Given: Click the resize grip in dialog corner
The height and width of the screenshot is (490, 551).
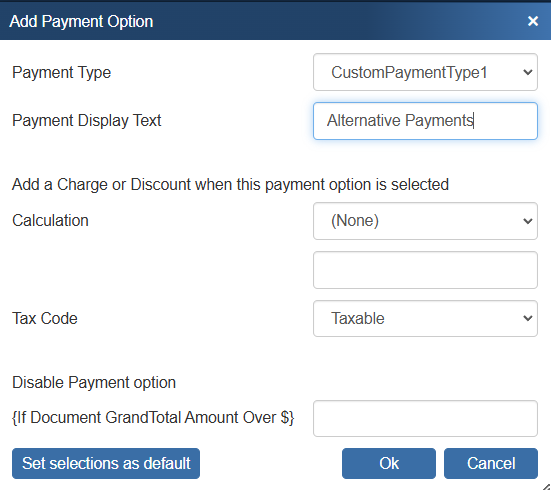Looking at the screenshot, I should coord(546,486).
